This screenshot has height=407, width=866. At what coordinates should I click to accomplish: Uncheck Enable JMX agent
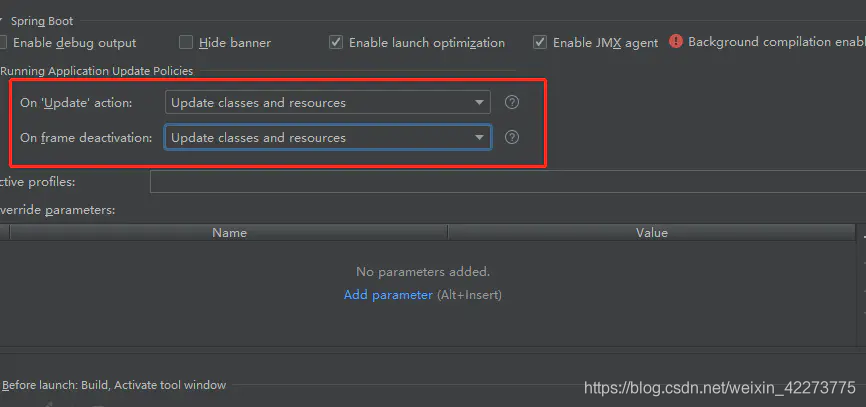(540, 43)
